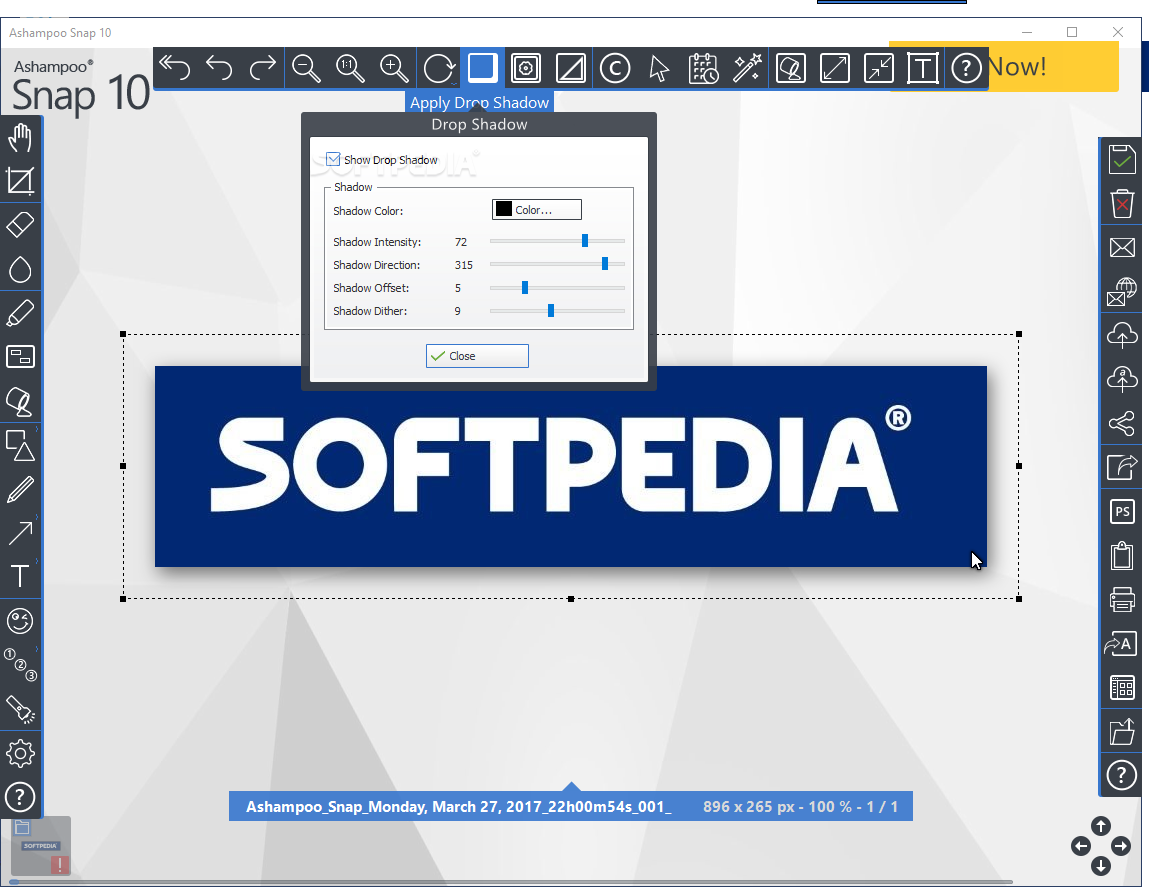Screen dimensions: 1149x887
Task: Open the Shadow Color picker button
Action: point(536,210)
